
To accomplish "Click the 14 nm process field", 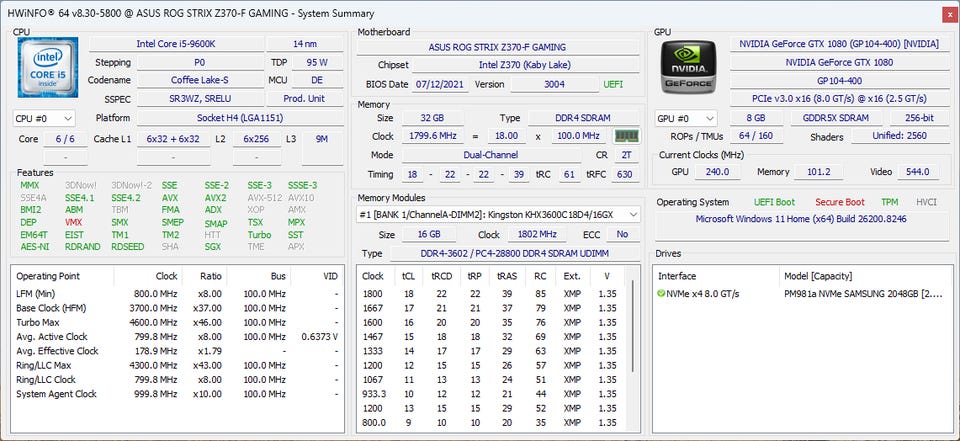I will (305, 44).
